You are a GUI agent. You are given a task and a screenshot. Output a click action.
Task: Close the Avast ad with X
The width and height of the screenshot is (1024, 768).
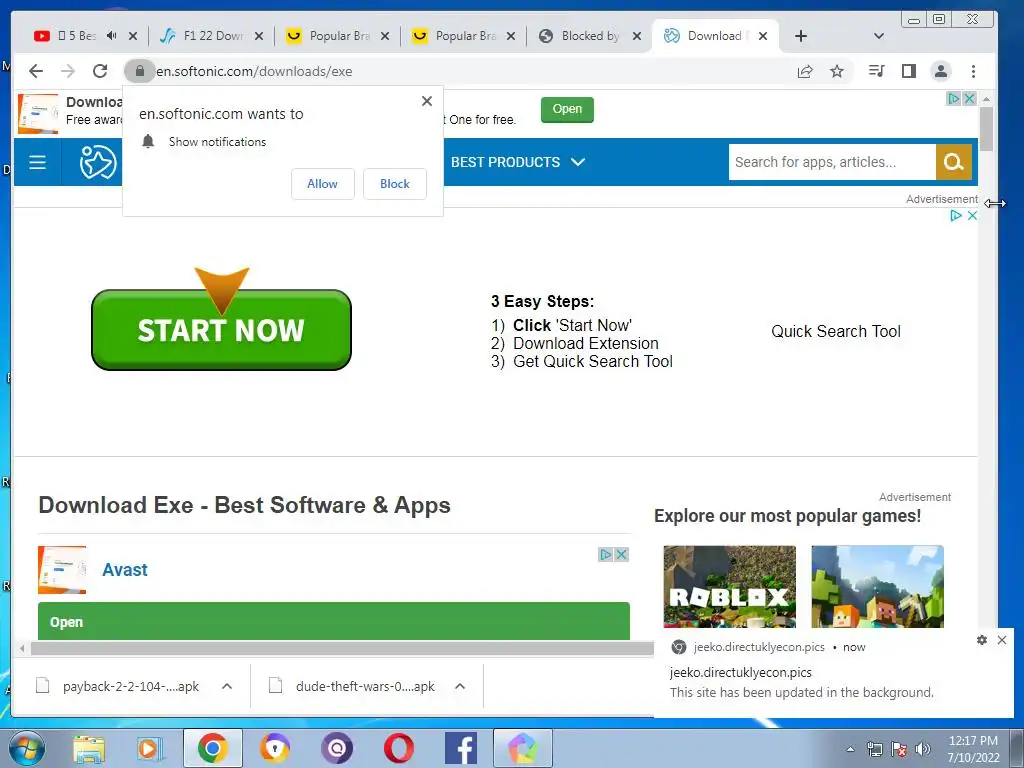[x=622, y=554]
